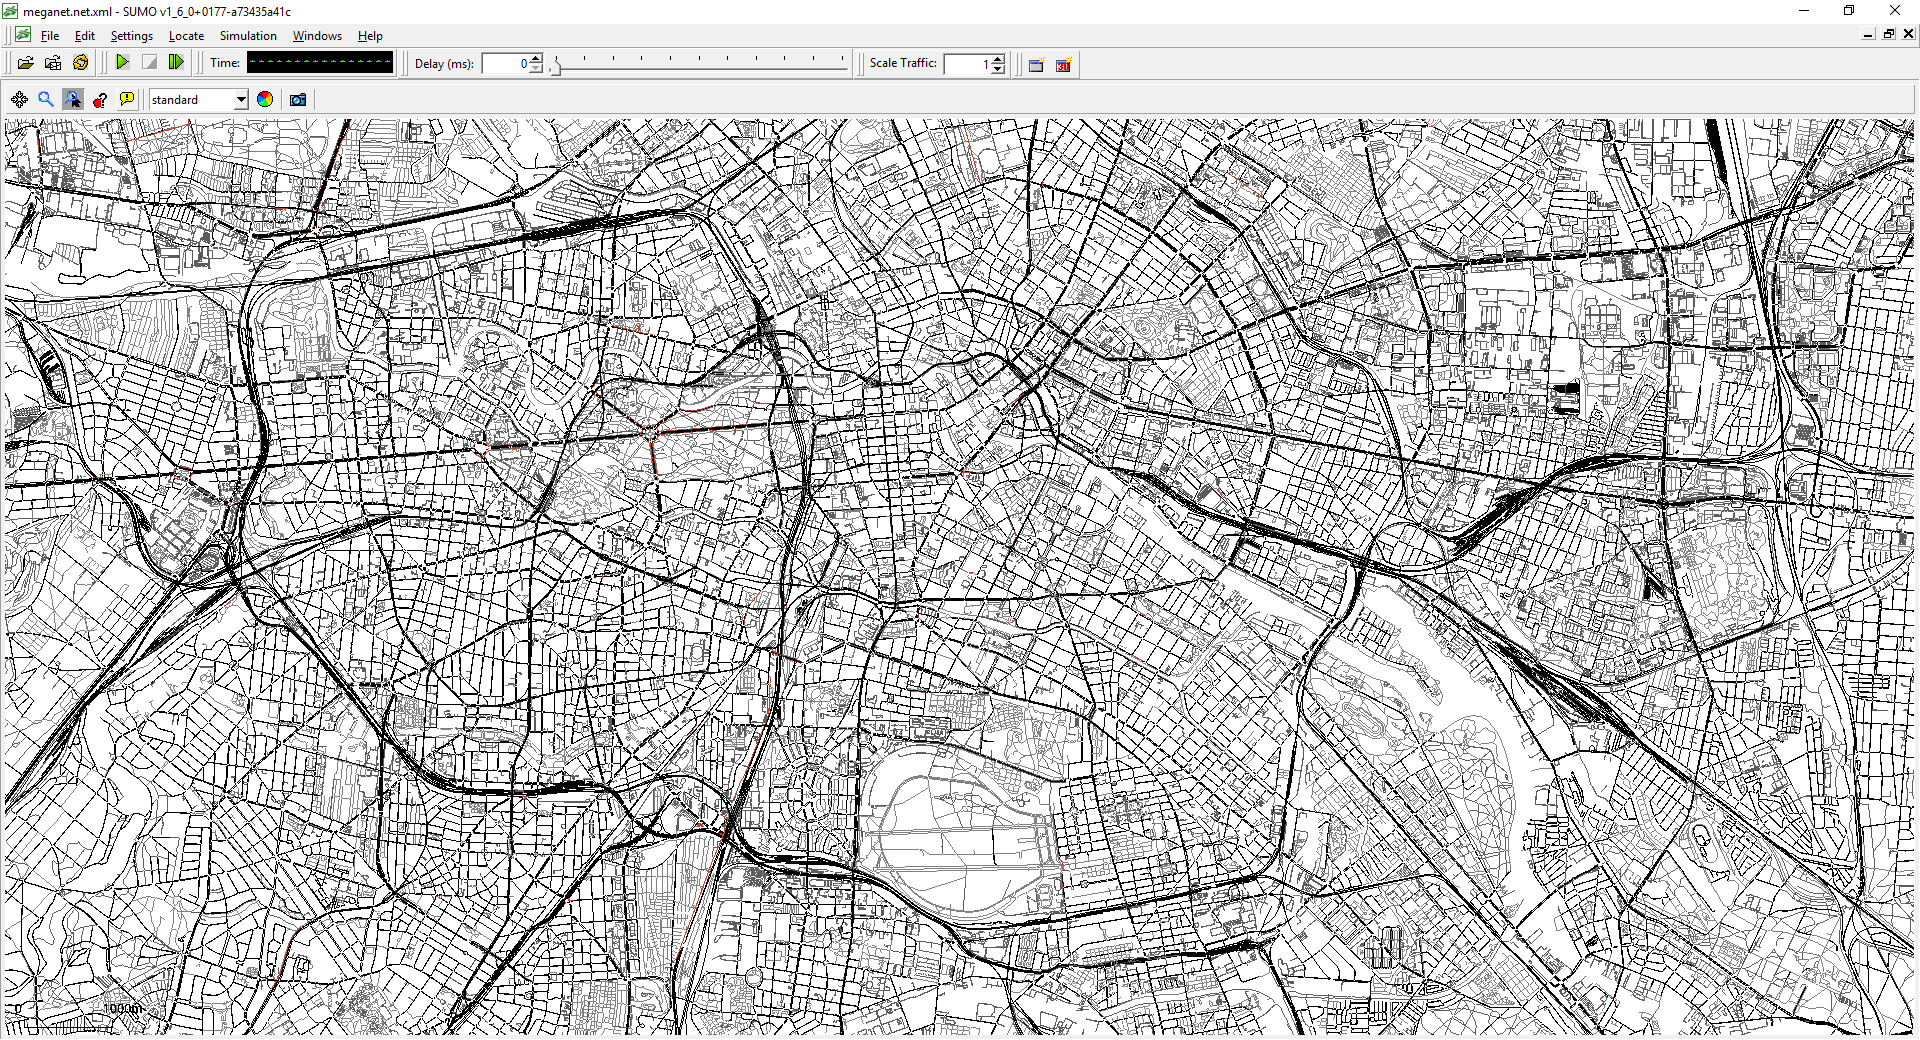1920x1040 pixels.
Task: Click inside the Delay milliseconds input field
Action: click(505, 63)
